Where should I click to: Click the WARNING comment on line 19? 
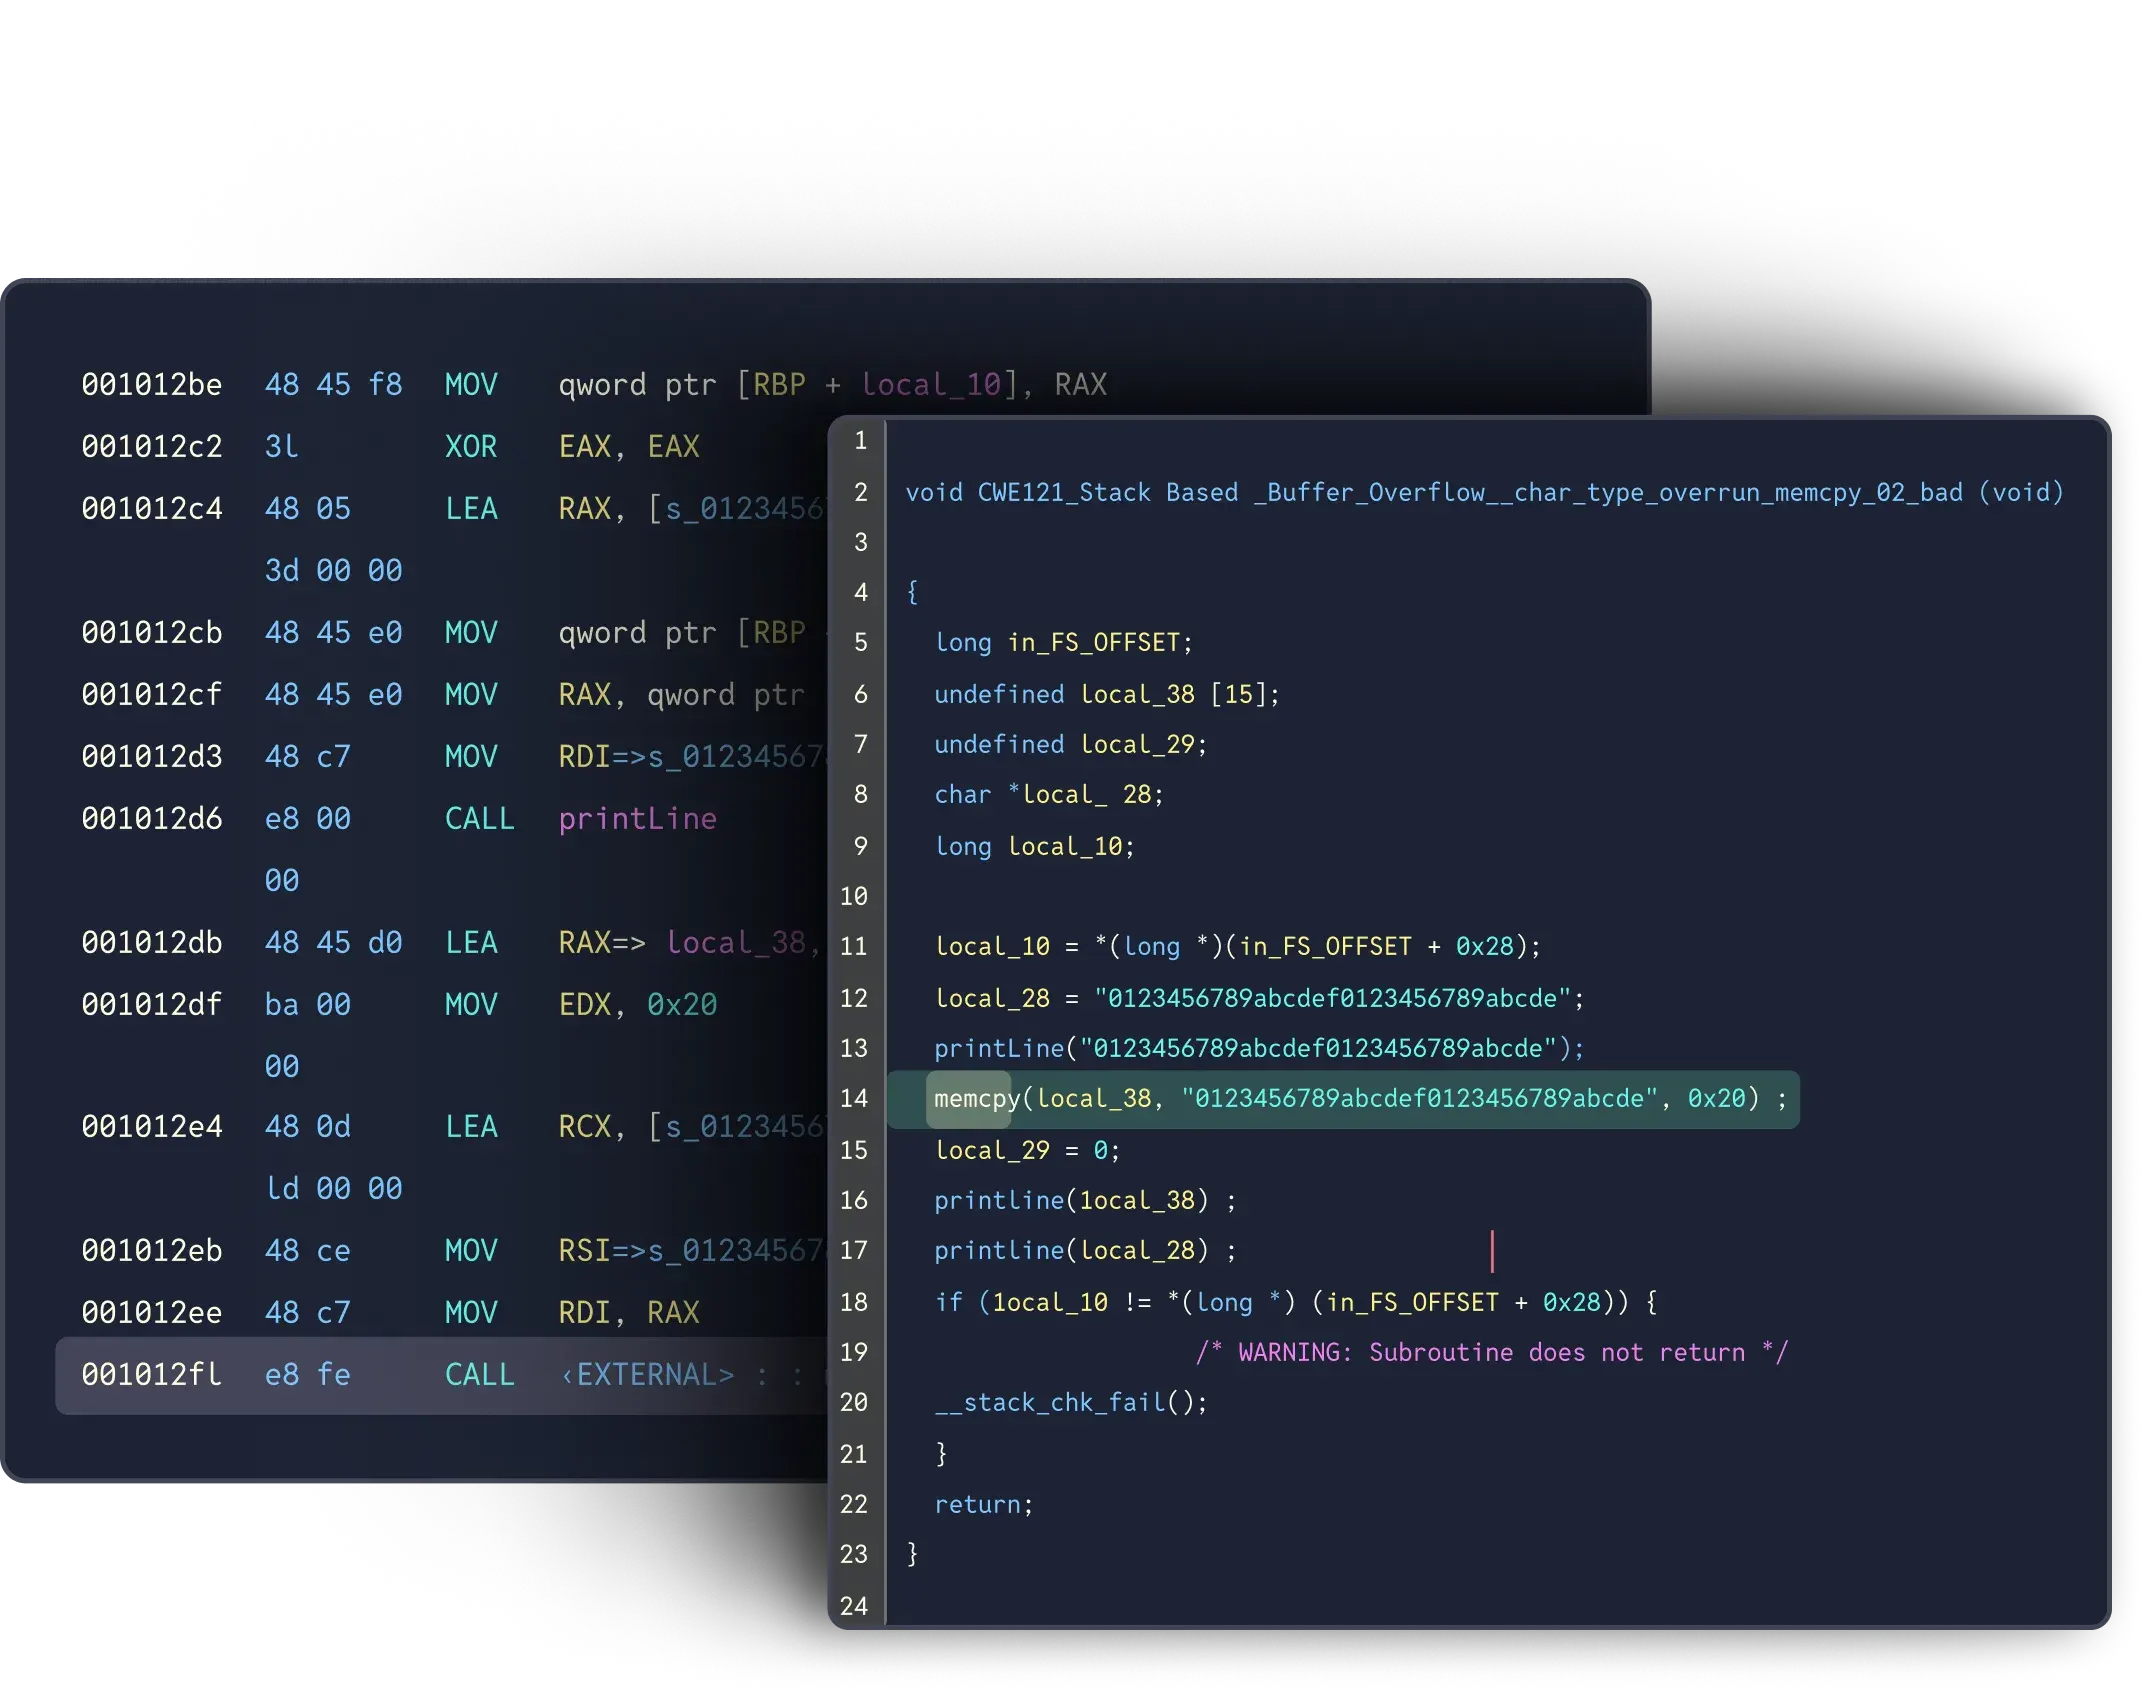(1492, 1353)
